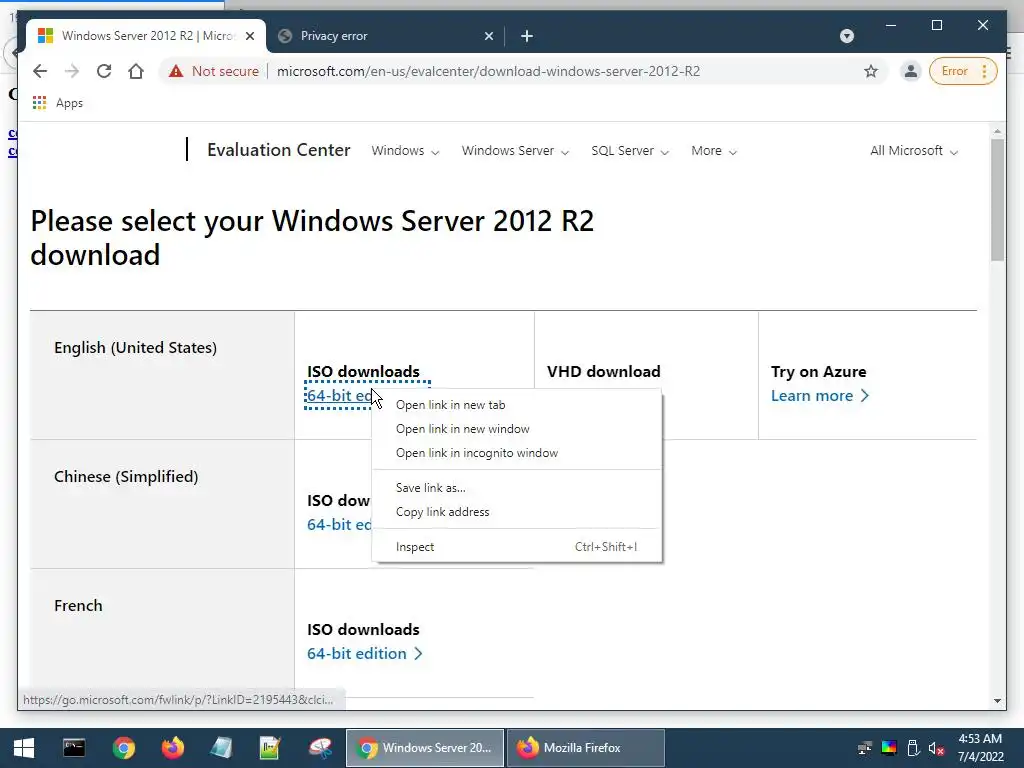Click the USB safely remove tray icon
The height and width of the screenshot is (768, 1024).
913,748
